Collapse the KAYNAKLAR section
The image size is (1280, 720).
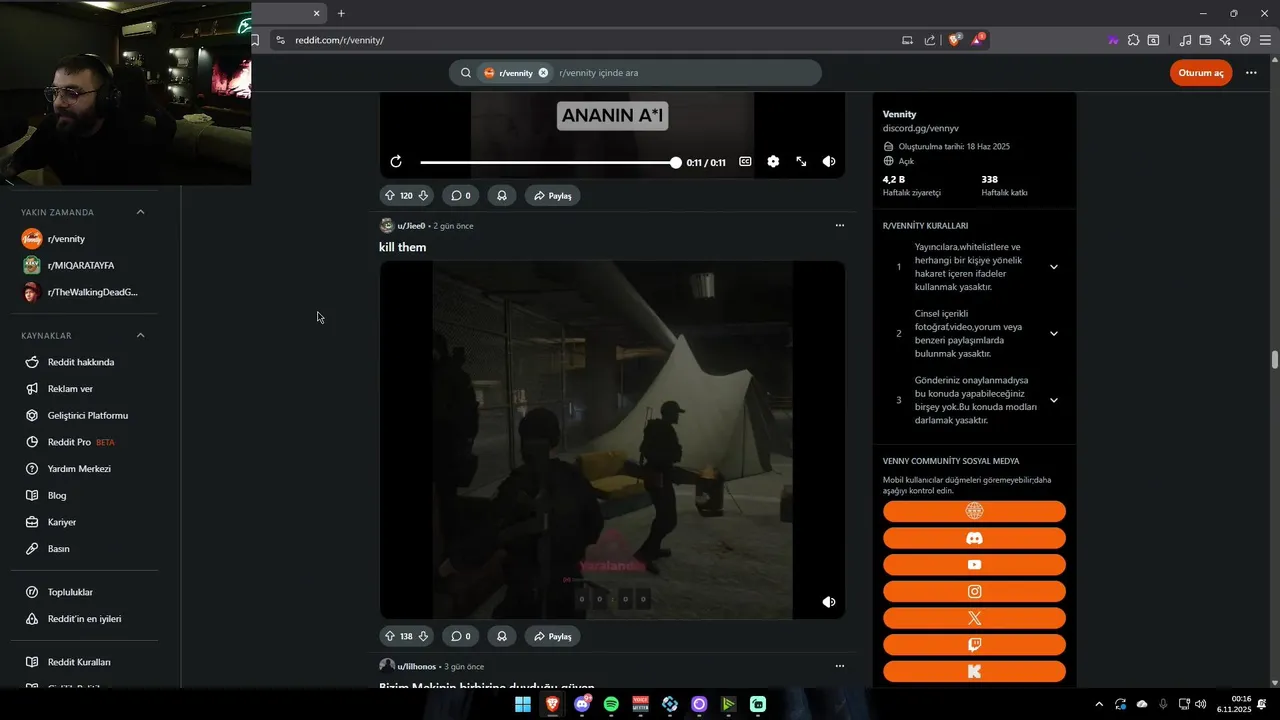click(x=140, y=336)
